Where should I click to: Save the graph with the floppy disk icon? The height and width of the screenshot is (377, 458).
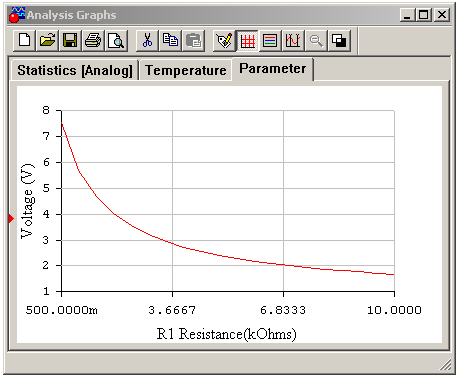[x=70, y=41]
